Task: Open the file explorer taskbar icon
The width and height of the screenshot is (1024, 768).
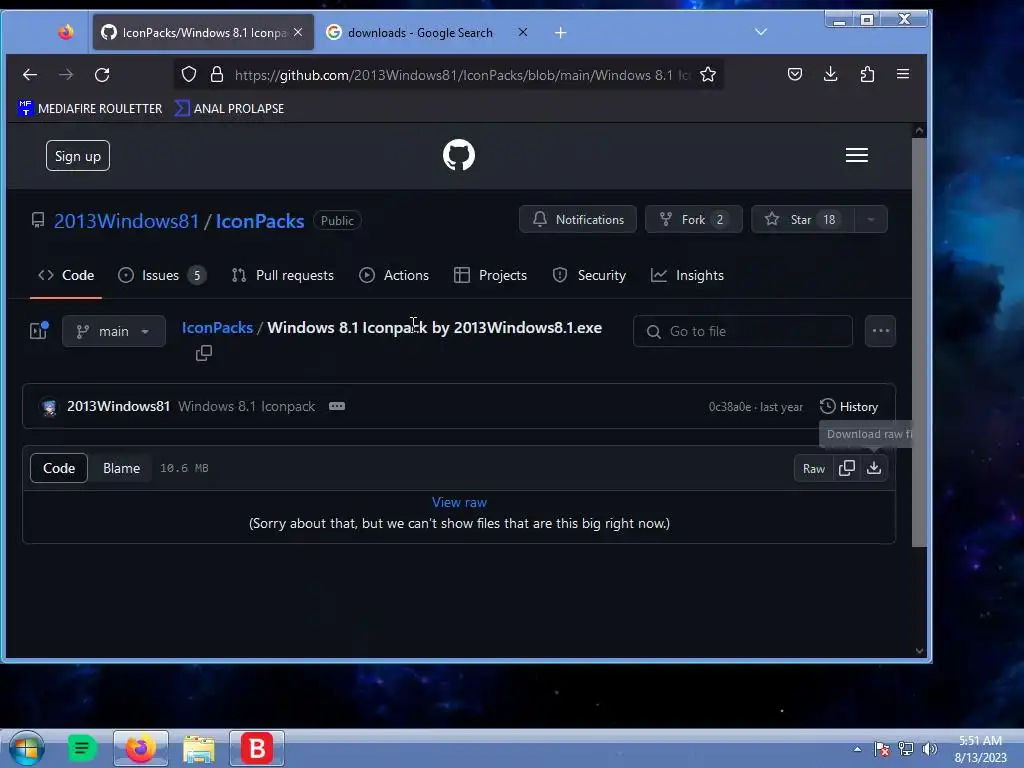Action: coord(199,748)
